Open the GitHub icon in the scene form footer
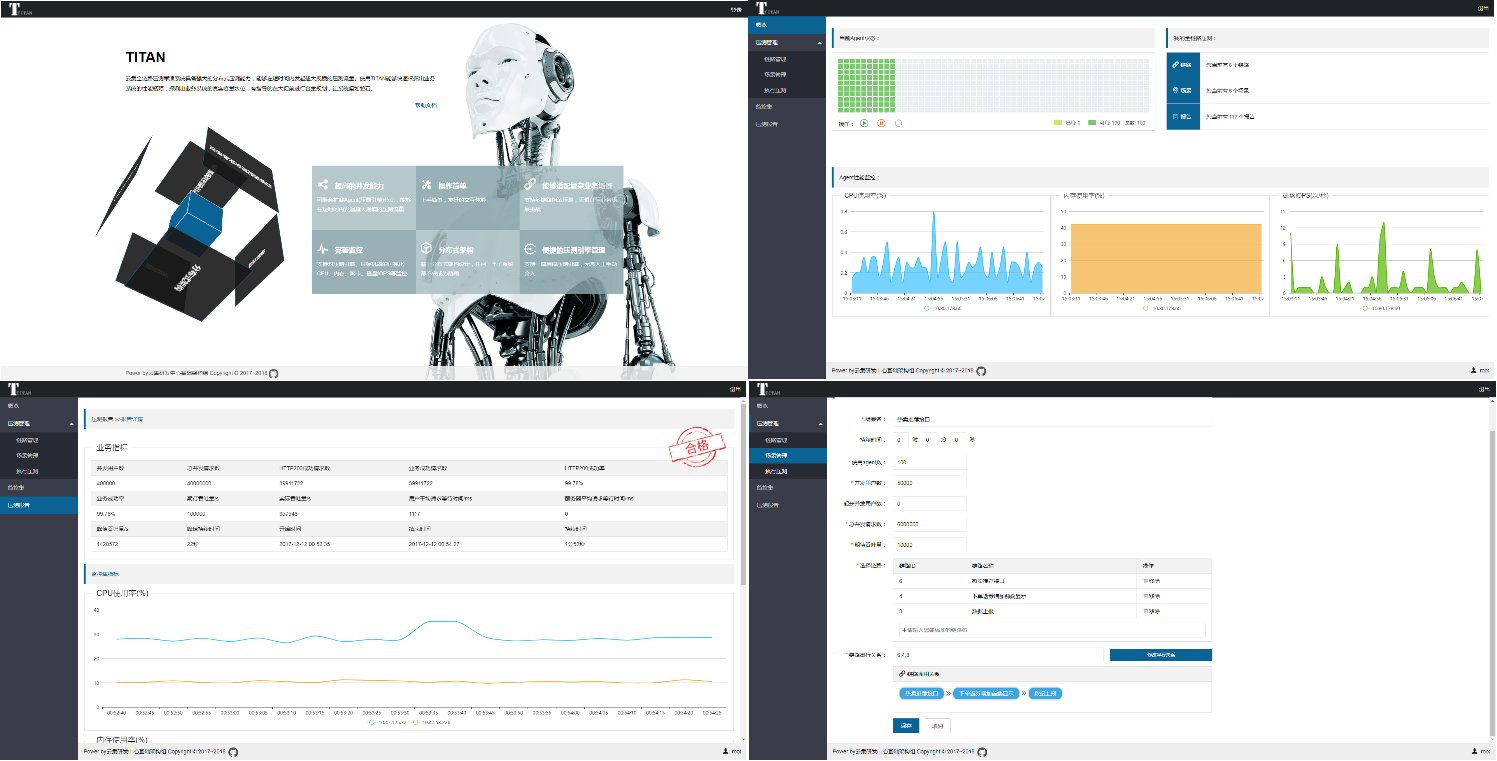Screen dimensions: 1497x761 [x=980, y=751]
